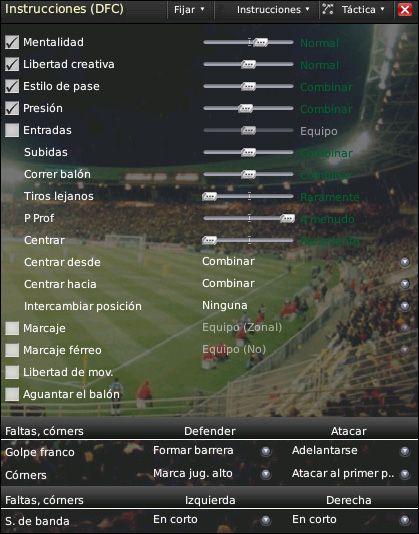
Task: Click Intercambiar posición round arrow icon
Action: (405, 306)
